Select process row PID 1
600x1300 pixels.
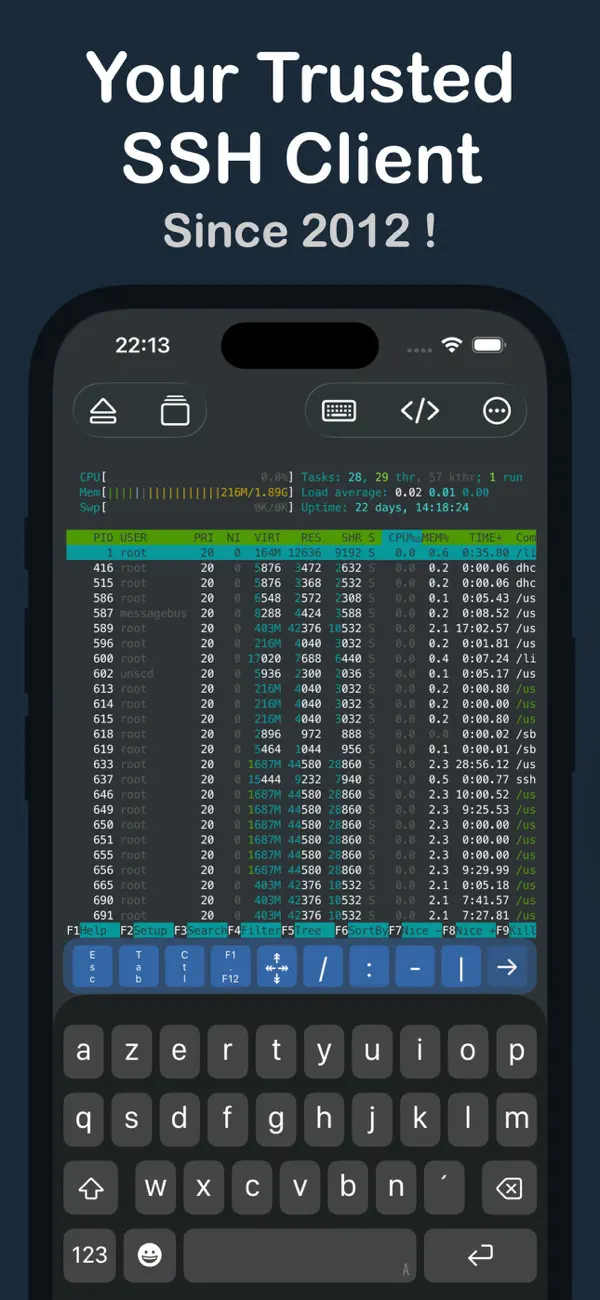[x=301, y=553]
